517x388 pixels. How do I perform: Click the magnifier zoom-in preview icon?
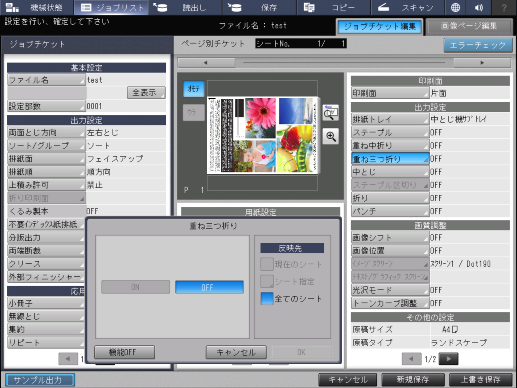click(331, 136)
